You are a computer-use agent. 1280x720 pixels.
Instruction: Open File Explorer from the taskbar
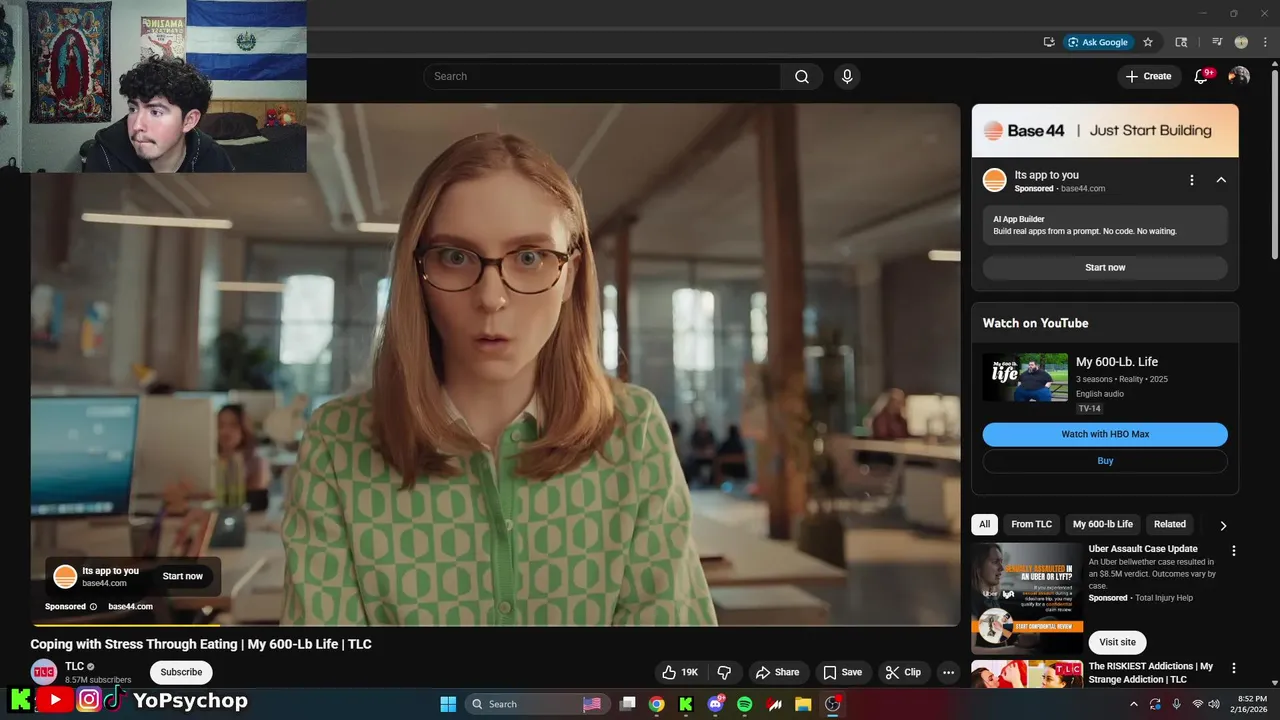(x=803, y=704)
